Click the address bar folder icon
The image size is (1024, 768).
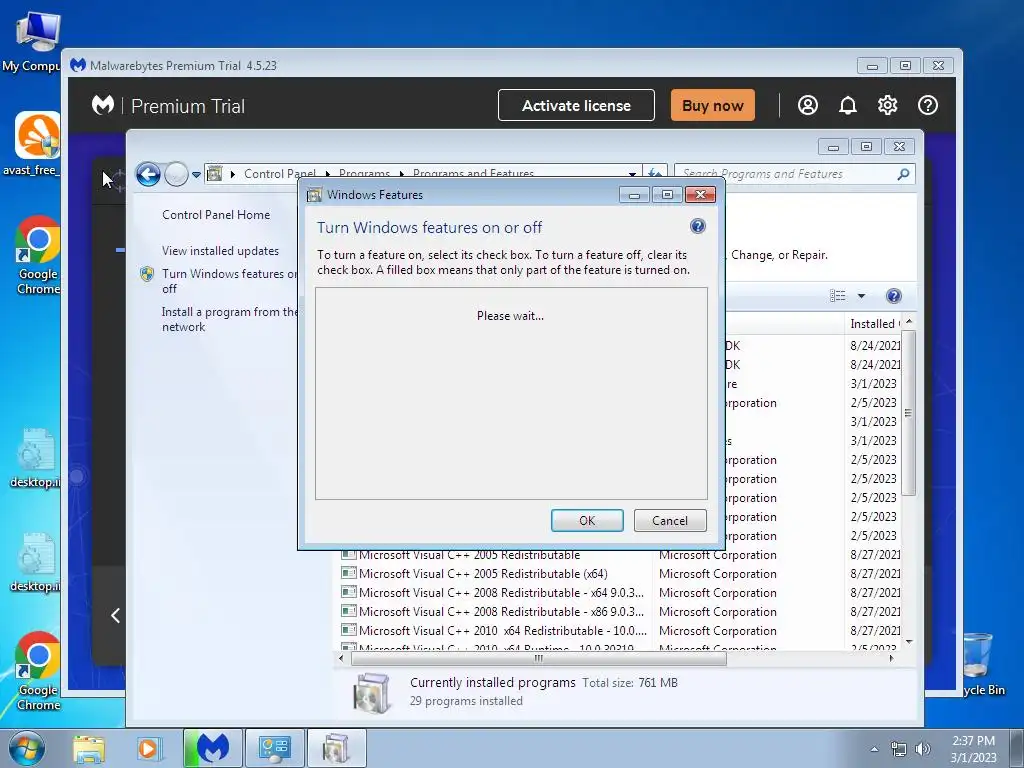[214, 174]
